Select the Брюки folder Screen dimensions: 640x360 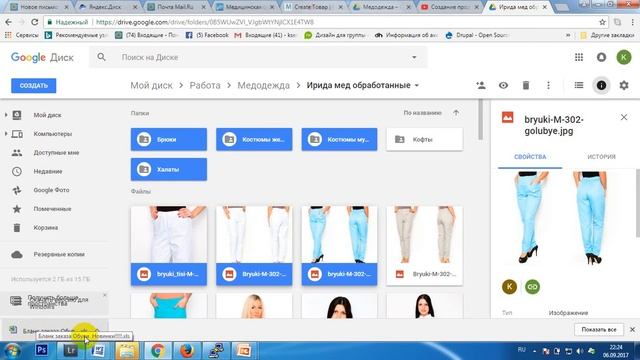tap(169, 139)
